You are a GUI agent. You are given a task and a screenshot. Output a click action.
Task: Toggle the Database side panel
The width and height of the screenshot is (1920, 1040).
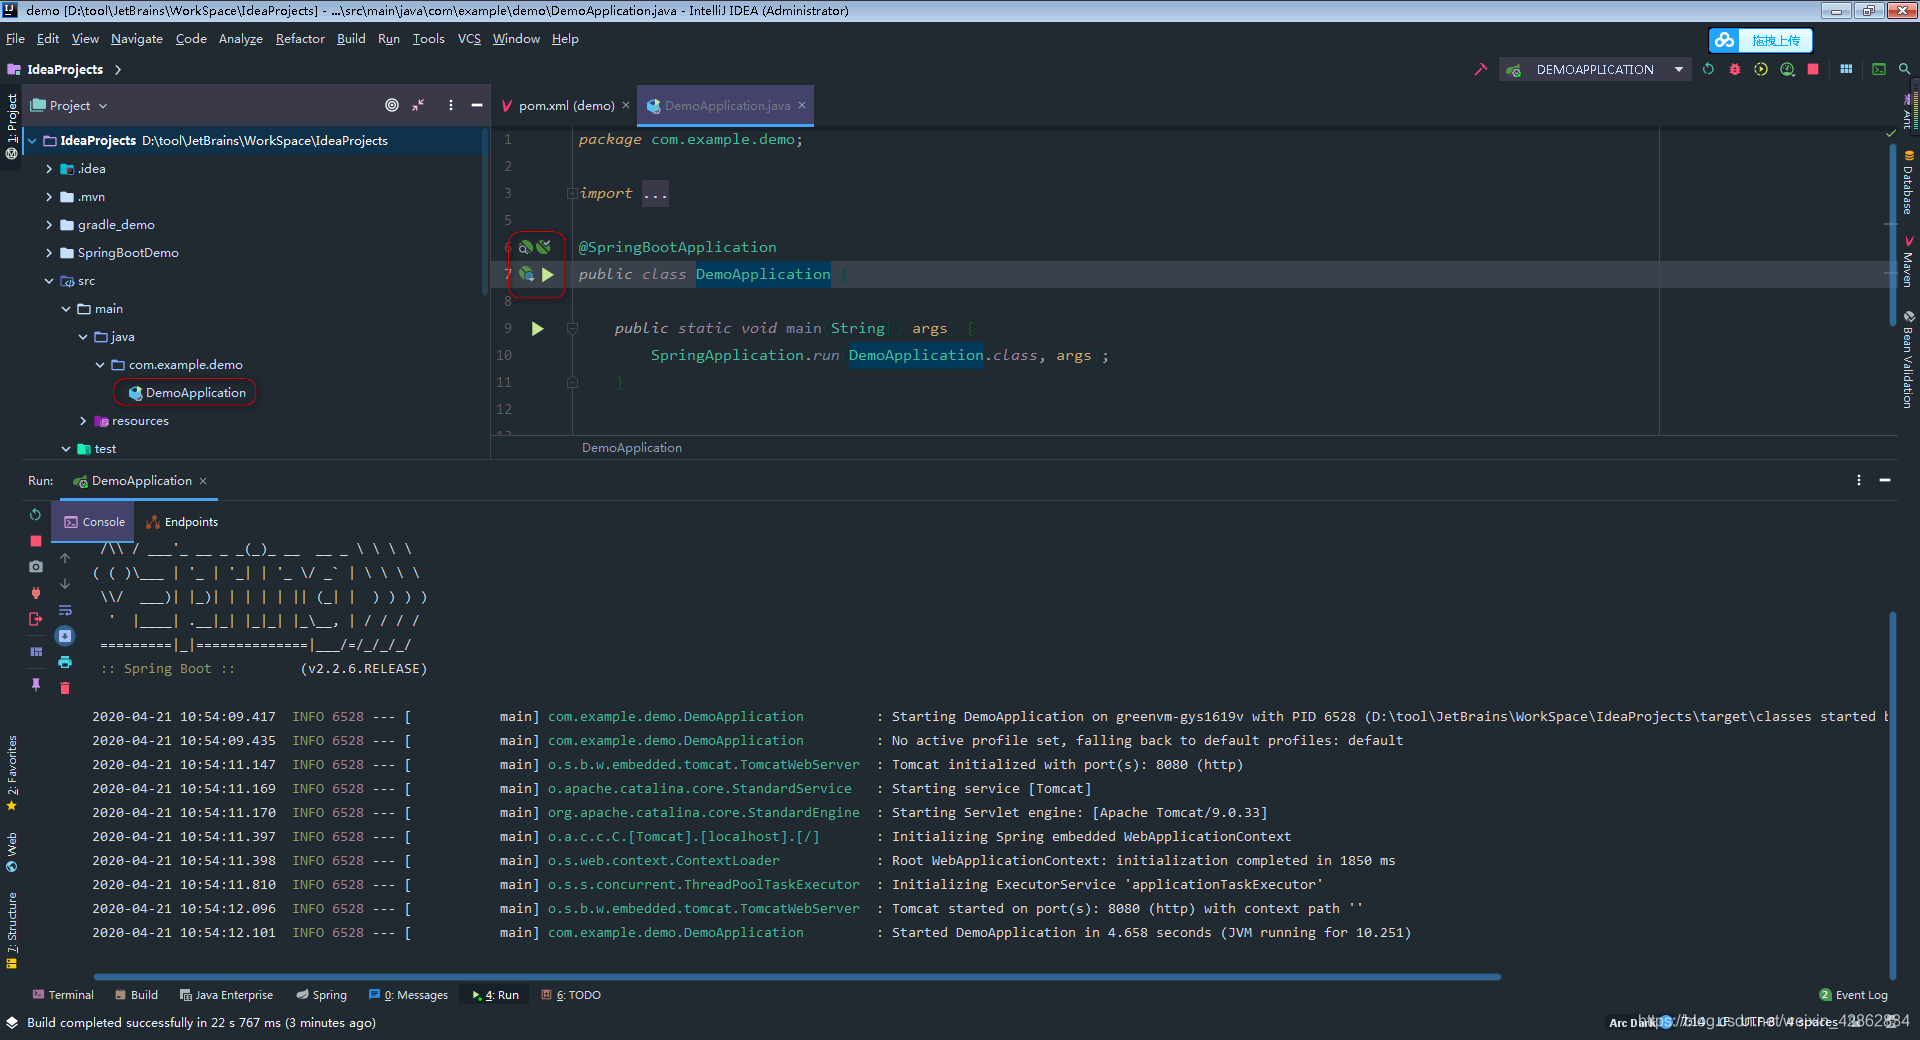coord(1908,182)
